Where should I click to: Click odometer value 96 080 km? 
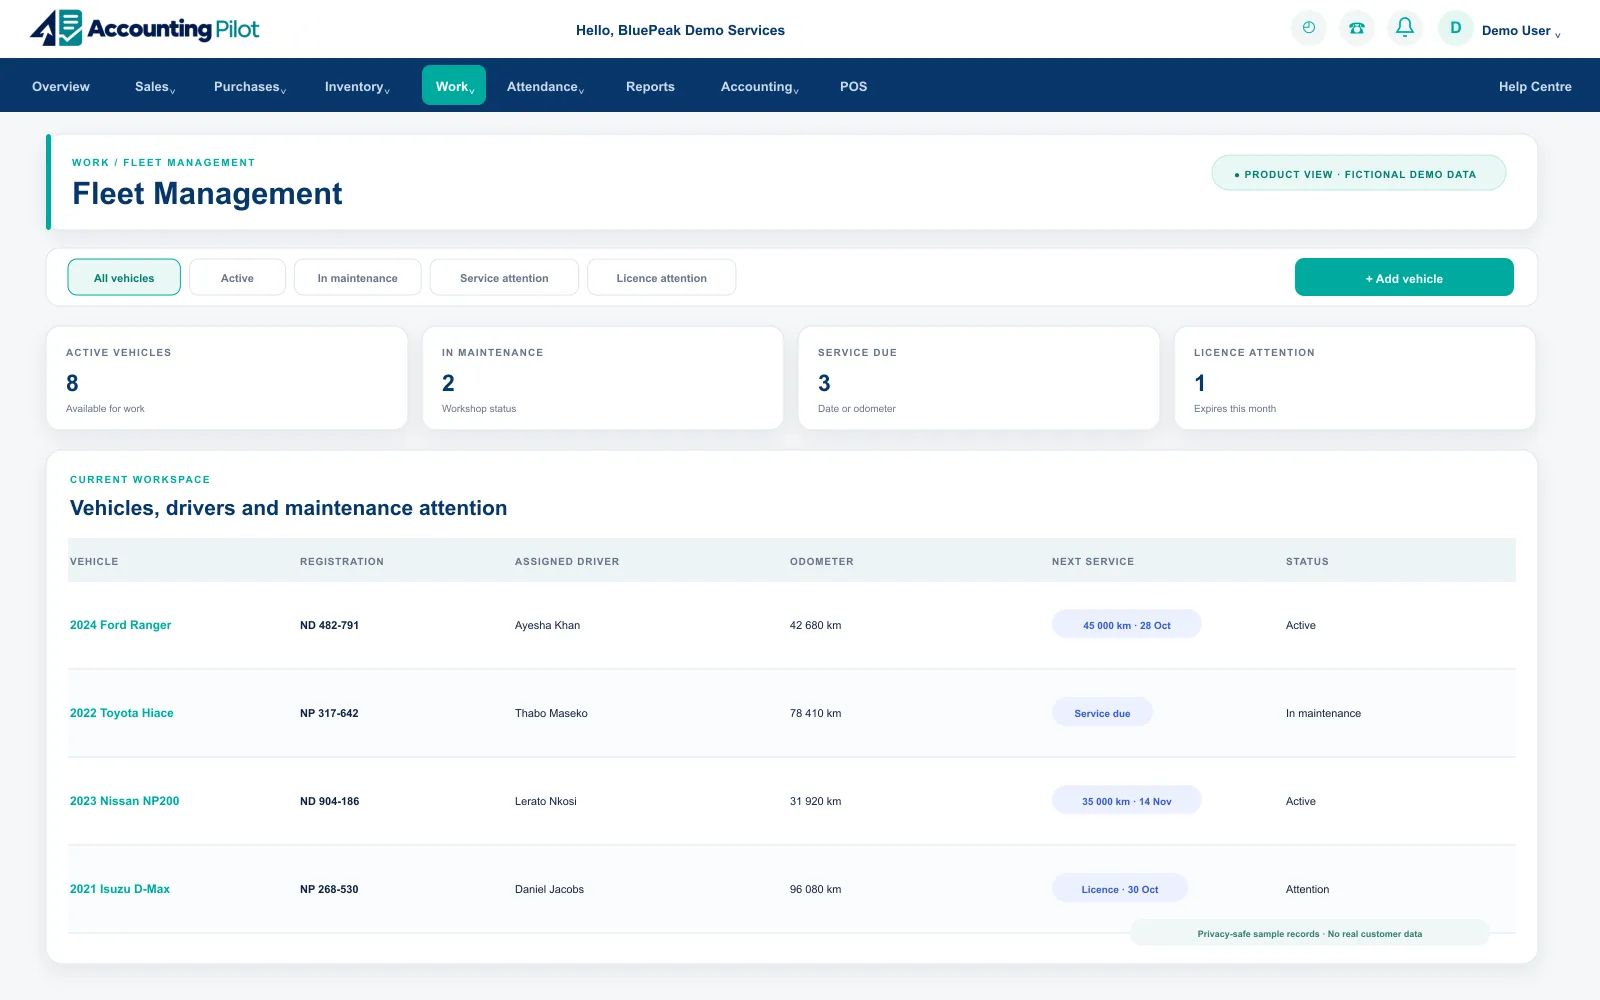pos(815,889)
